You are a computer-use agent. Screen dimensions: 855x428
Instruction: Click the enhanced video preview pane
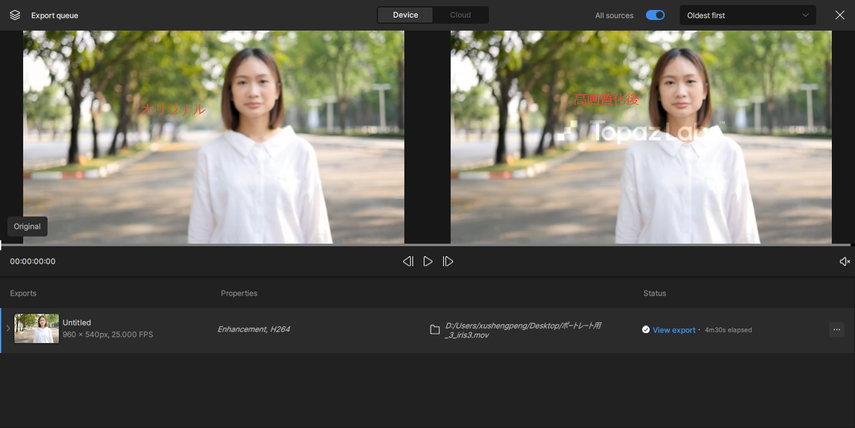[x=641, y=137]
